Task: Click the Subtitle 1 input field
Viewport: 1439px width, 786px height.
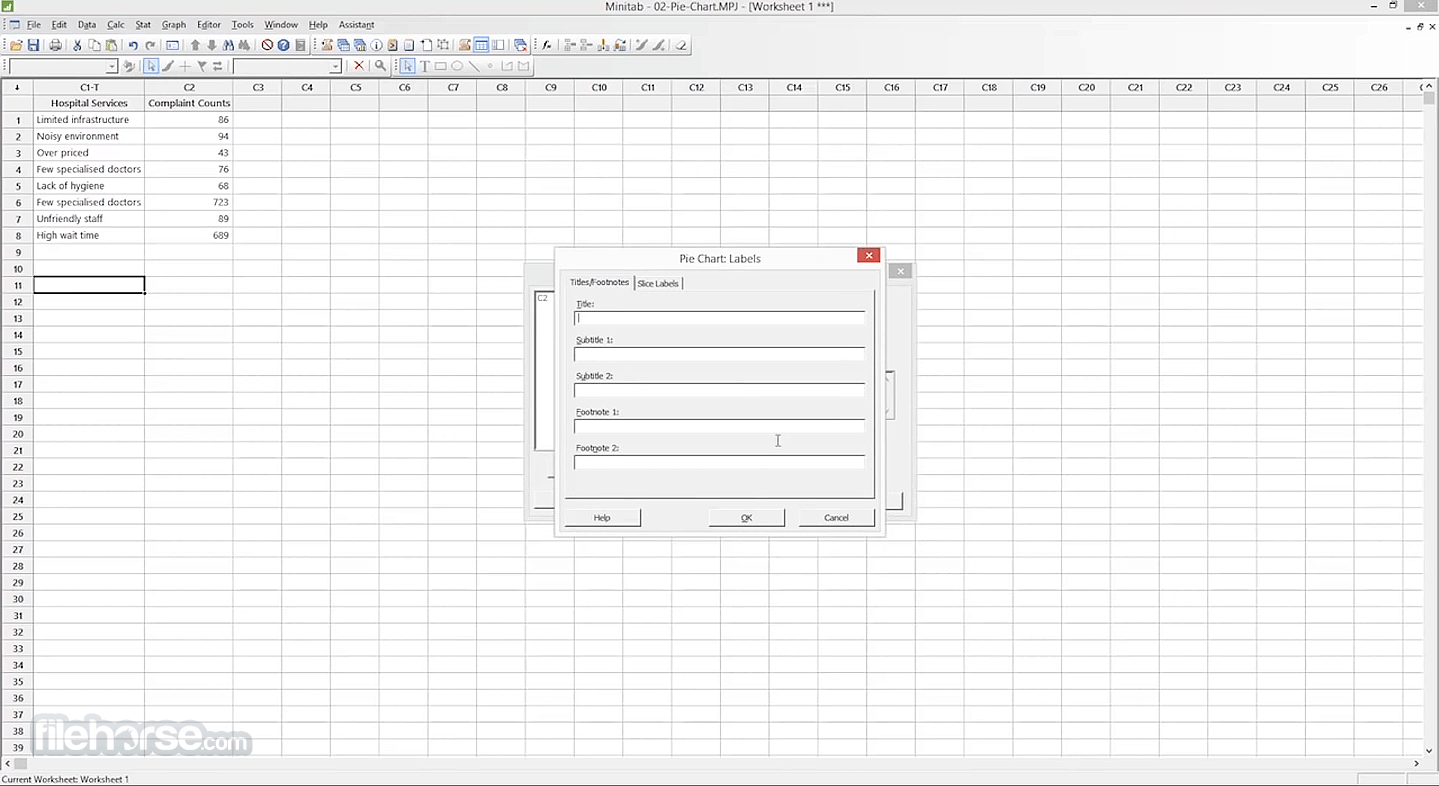Action: point(719,354)
